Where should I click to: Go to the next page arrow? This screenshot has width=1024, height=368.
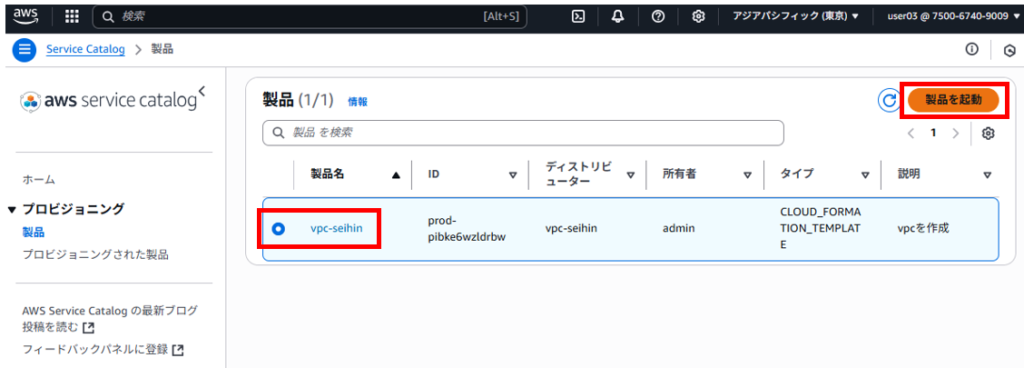tap(956, 133)
